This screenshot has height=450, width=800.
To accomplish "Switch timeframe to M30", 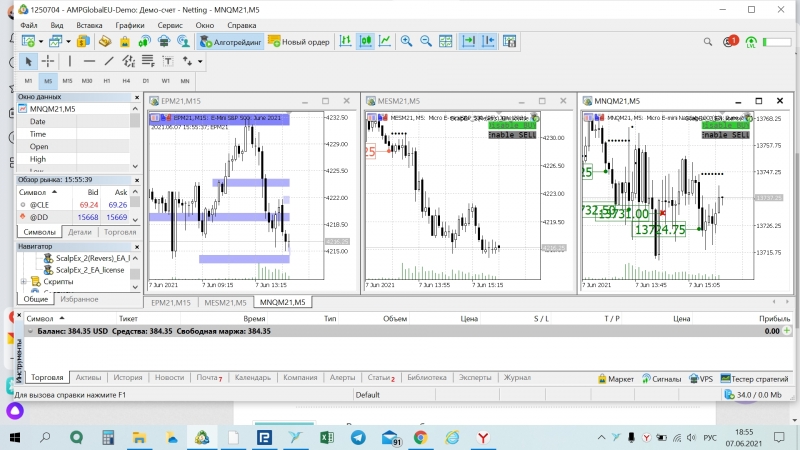I will tap(87, 81).
